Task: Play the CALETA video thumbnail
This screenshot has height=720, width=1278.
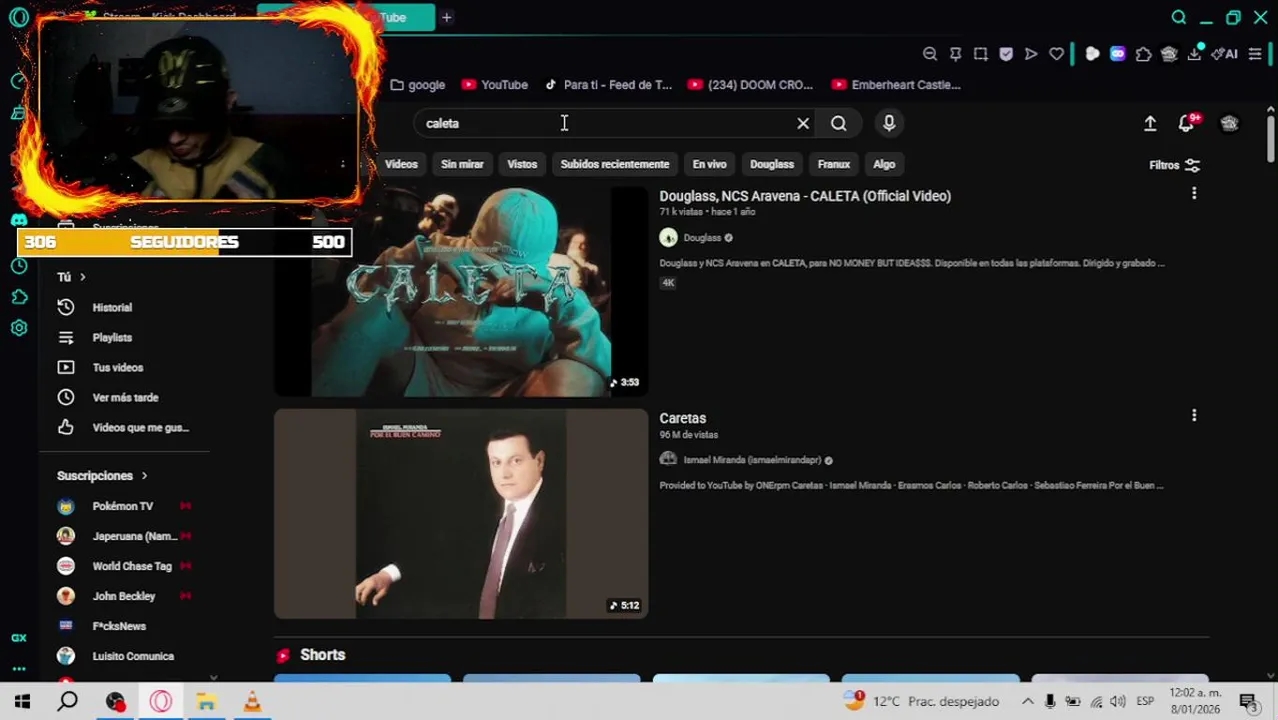Action: point(461,291)
